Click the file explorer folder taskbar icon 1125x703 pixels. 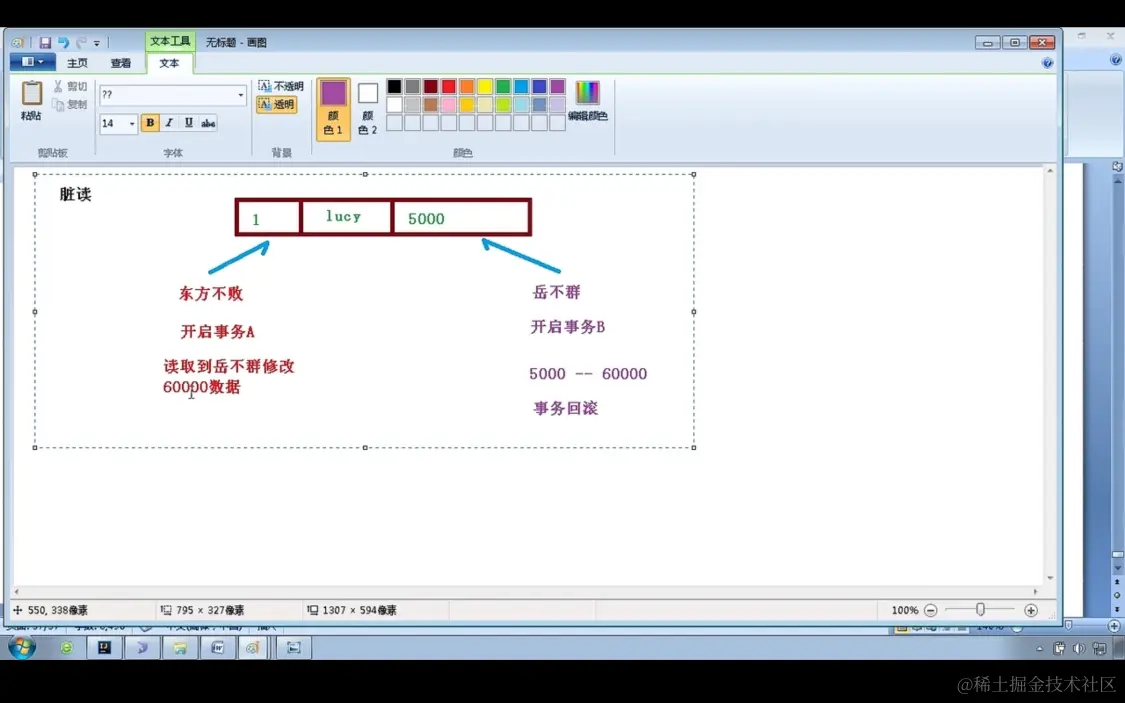pos(179,648)
